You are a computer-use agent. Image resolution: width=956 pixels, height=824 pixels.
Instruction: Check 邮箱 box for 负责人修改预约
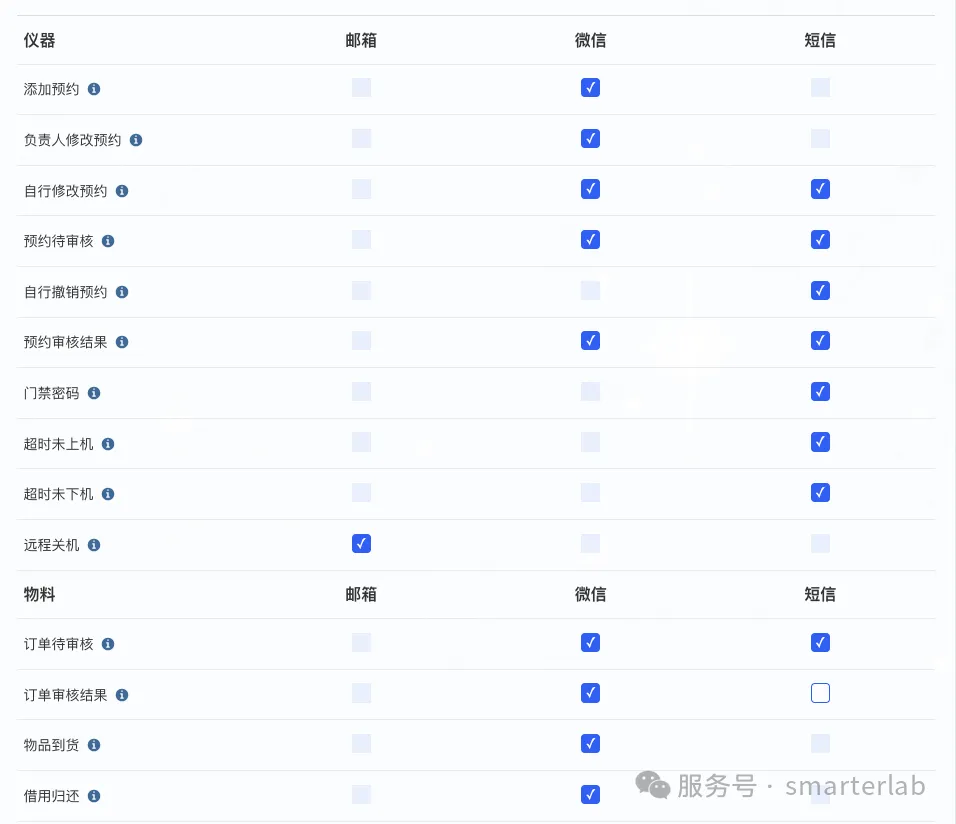point(362,138)
